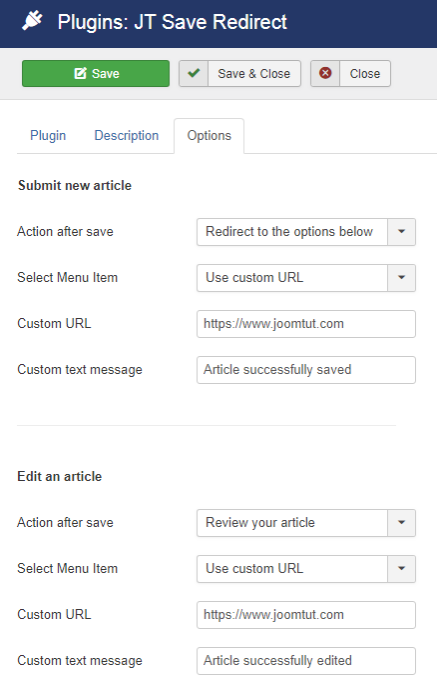
Task: Open the Description tab
Action: click(x=126, y=136)
